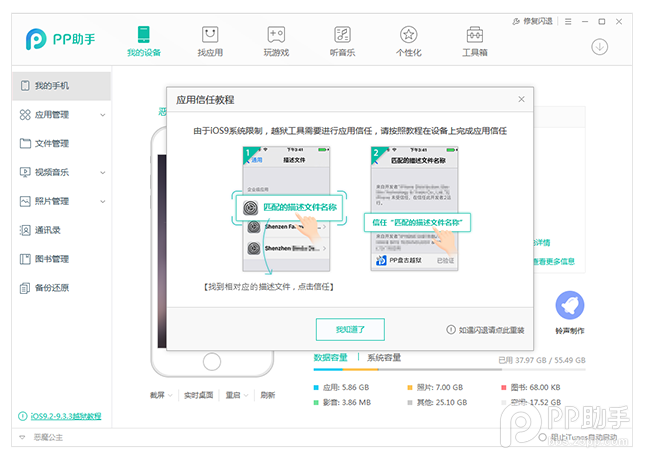This screenshot has height=460, width=645.
Task: Open the 重启 dropdown
Action: pos(237,395)
